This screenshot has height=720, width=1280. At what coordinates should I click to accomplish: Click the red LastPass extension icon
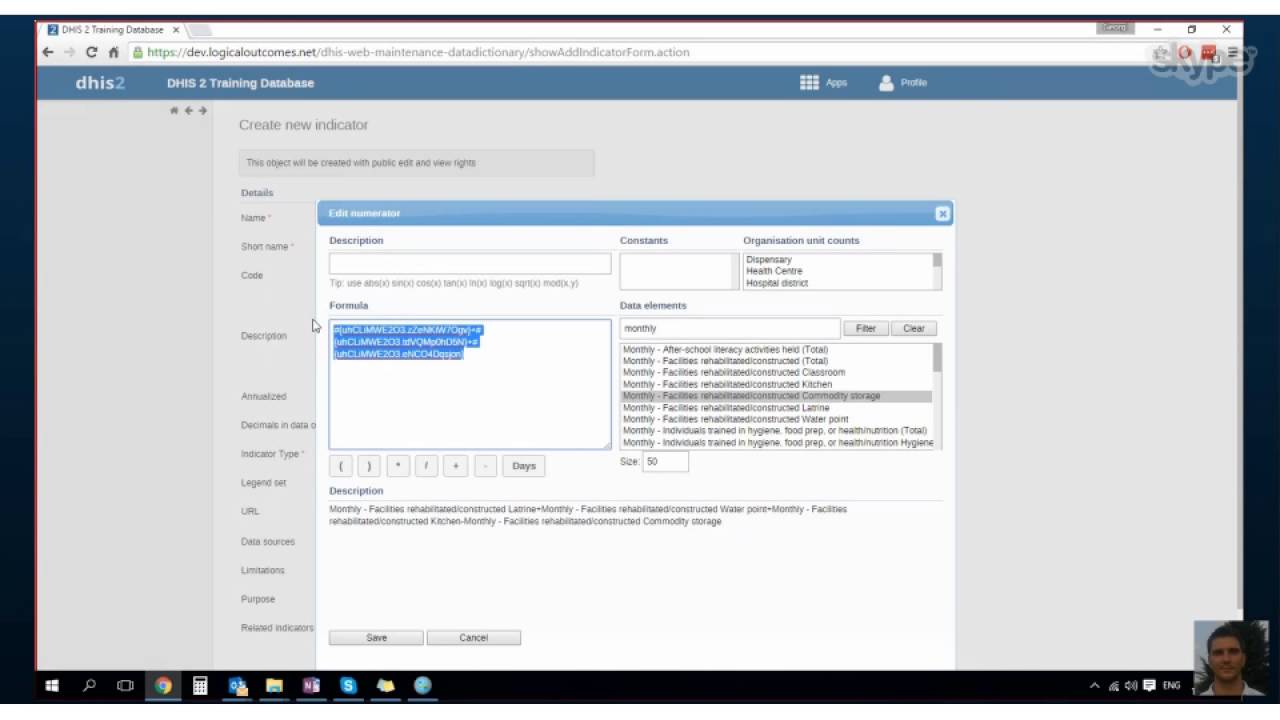coord(1209,52)
